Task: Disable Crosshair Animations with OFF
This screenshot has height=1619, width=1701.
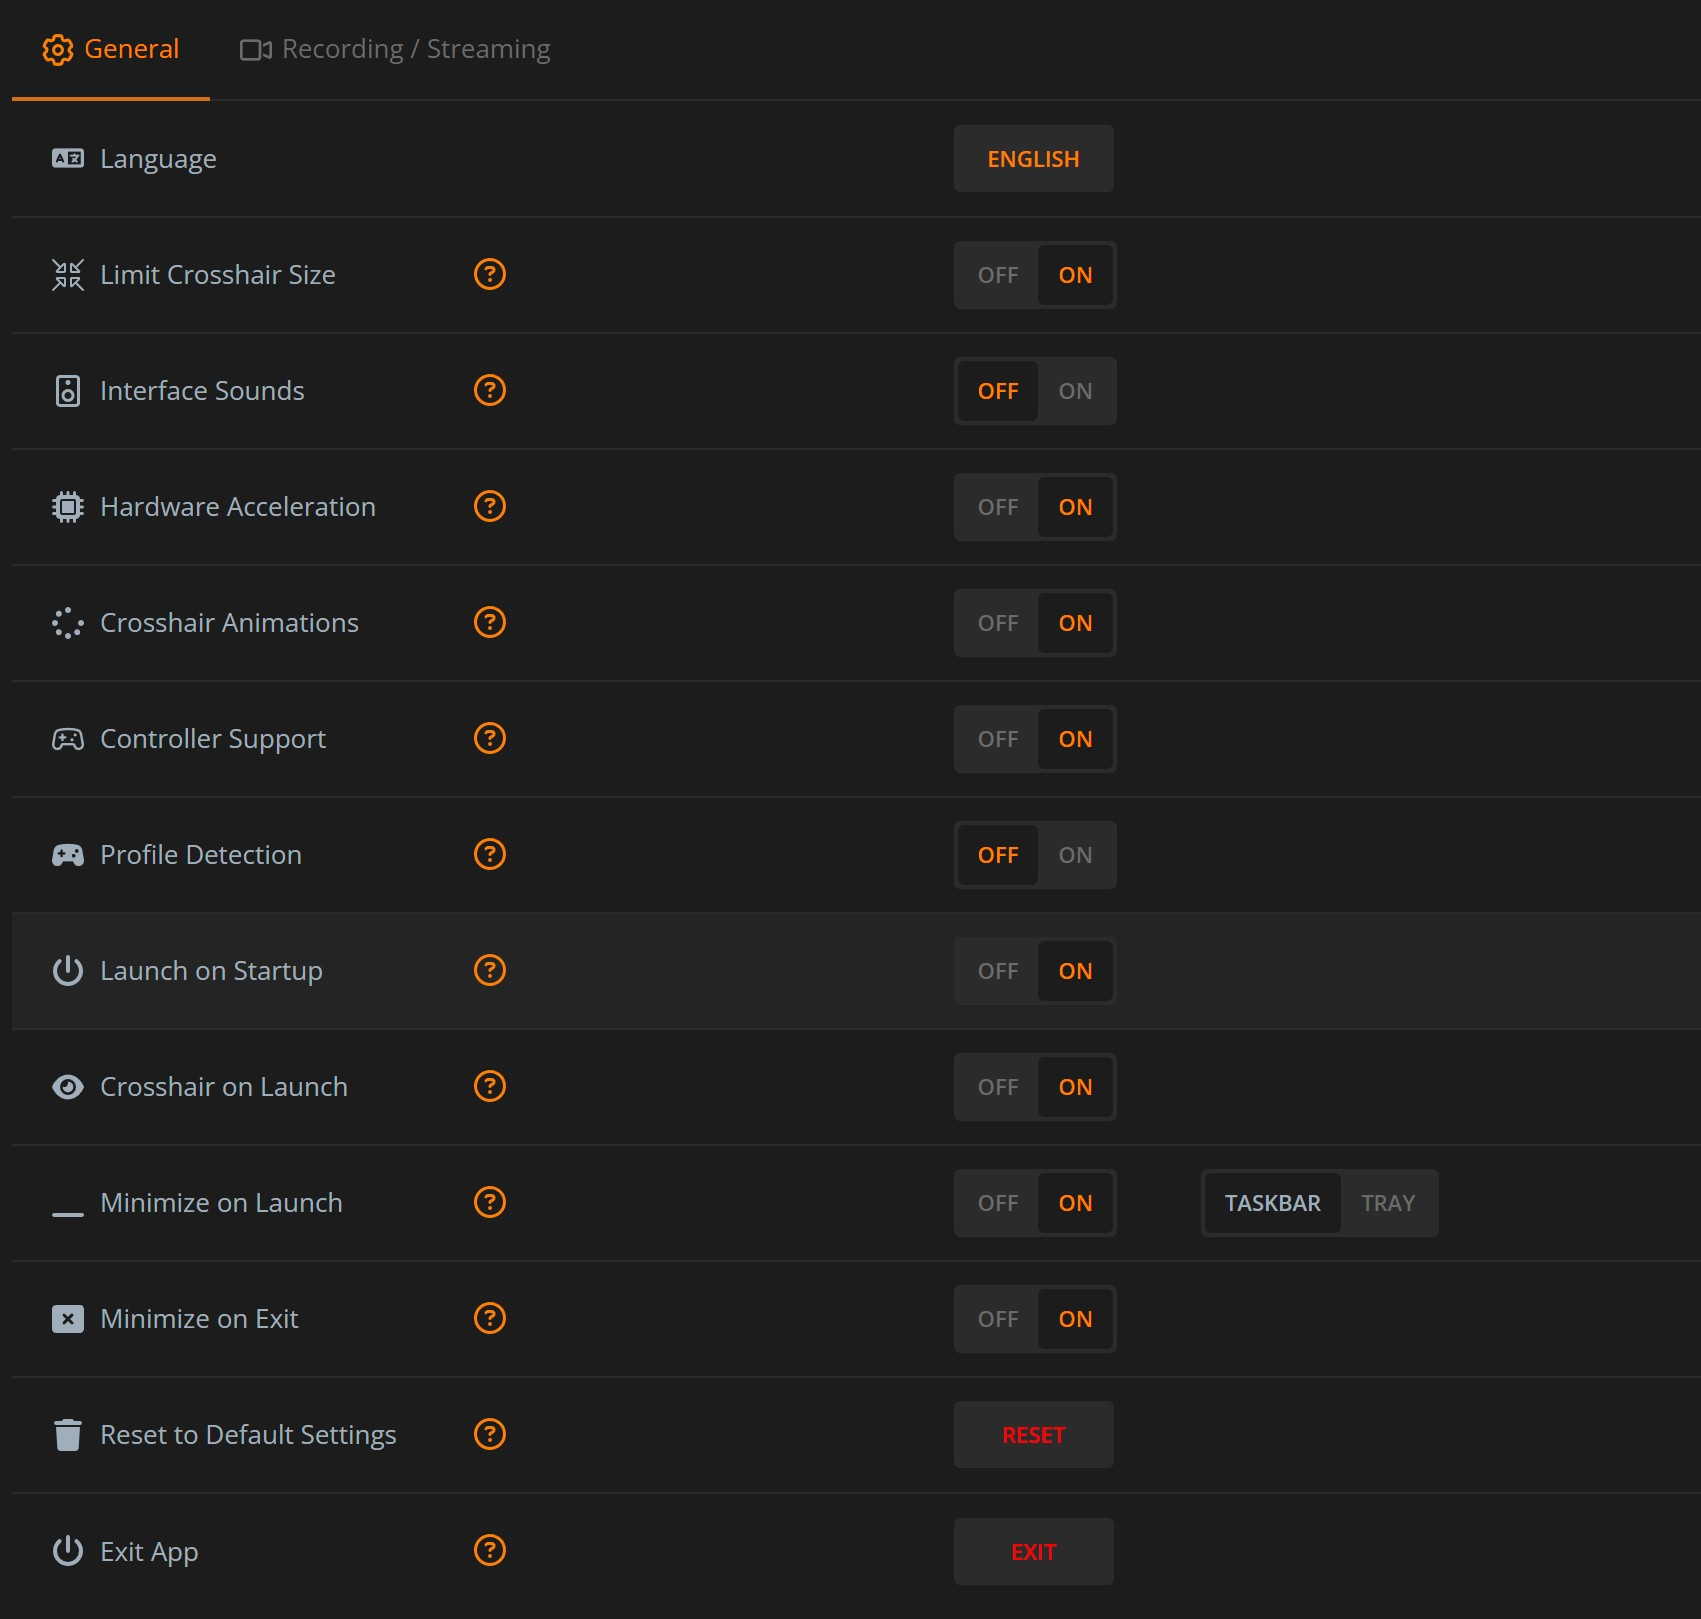Action: coord(998,623)
